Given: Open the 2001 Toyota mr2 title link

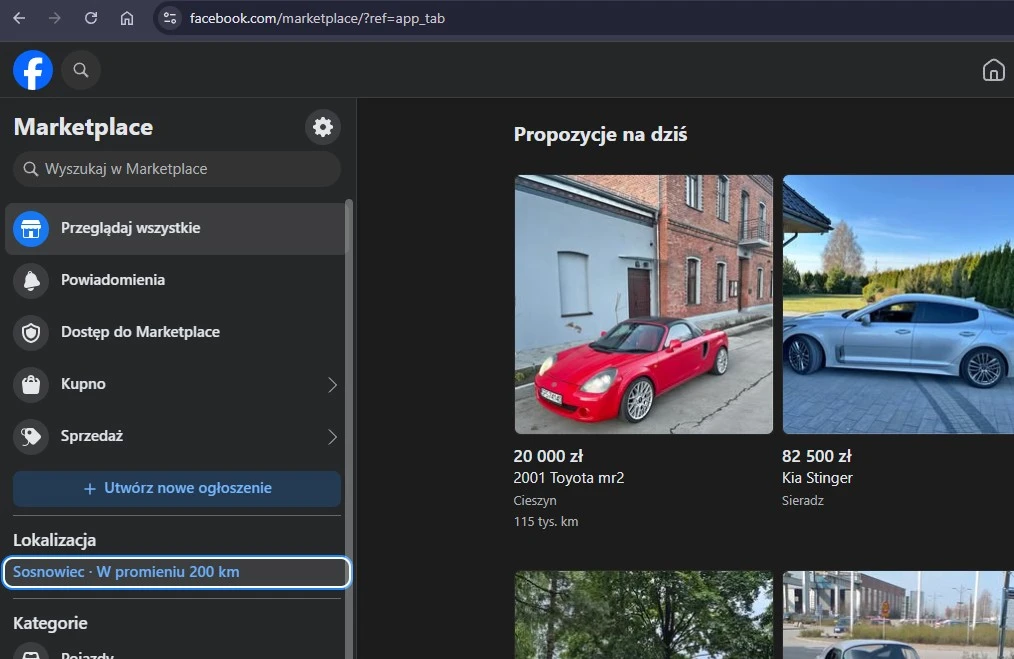Looking at the screenshot, I should click(569, 478).
